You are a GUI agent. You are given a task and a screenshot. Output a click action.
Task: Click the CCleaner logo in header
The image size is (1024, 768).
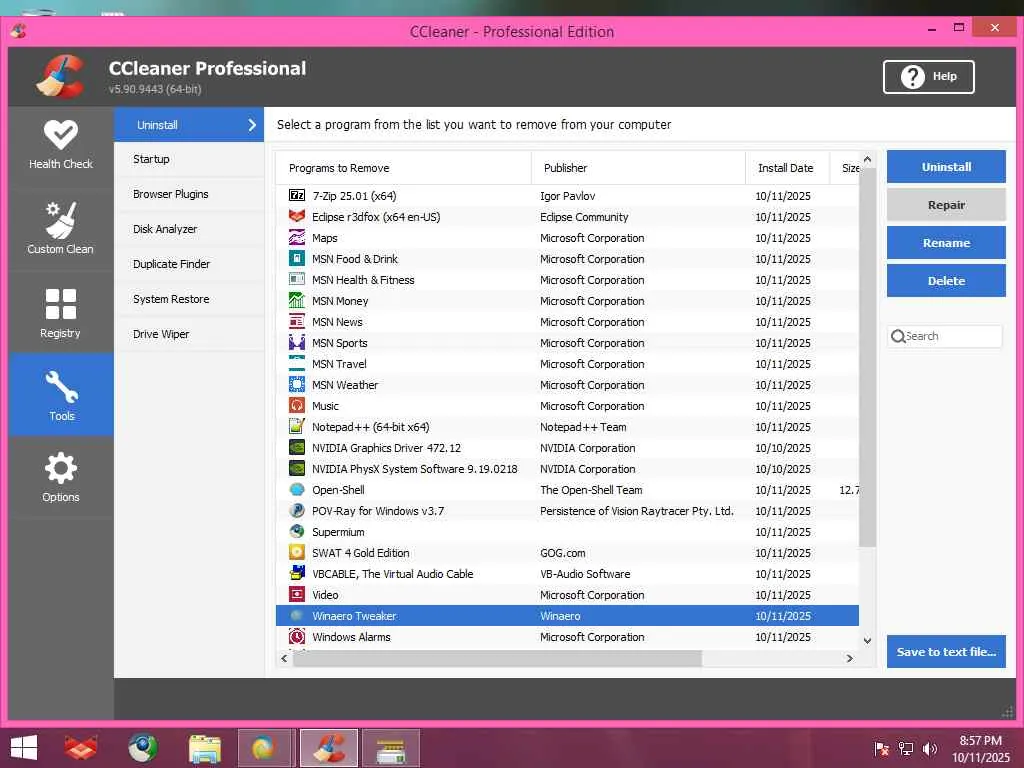tap(59, 77)
